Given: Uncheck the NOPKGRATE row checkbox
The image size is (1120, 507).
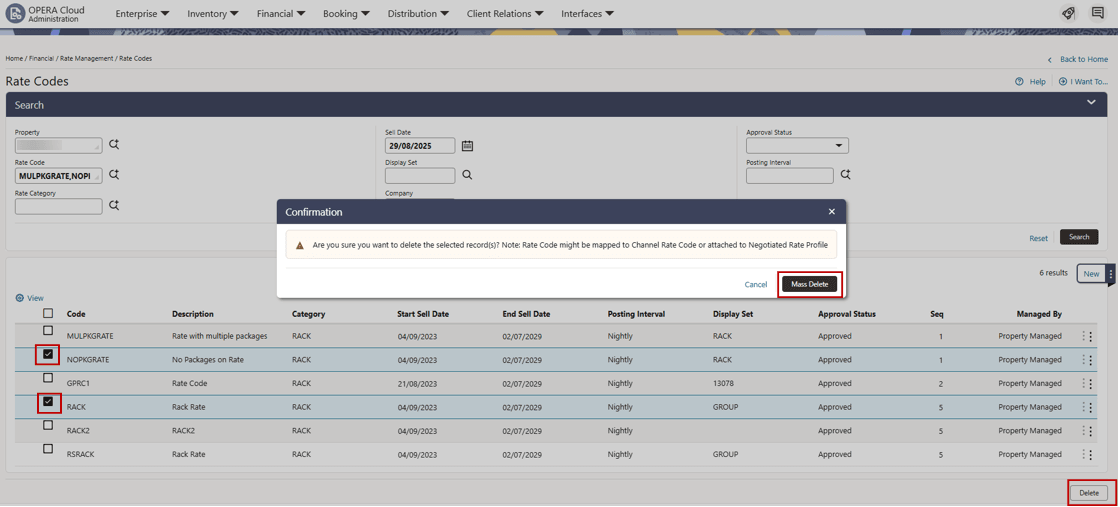Looking at the screenshot, I should click(48, 354).
